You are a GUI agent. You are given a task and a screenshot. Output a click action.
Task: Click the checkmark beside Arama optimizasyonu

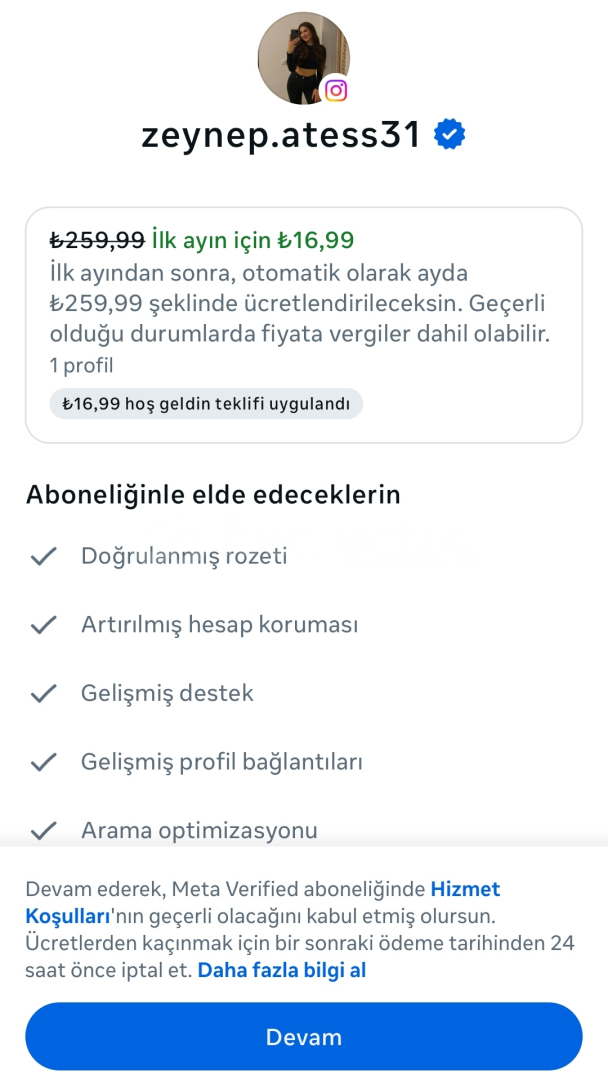[43, 831]
